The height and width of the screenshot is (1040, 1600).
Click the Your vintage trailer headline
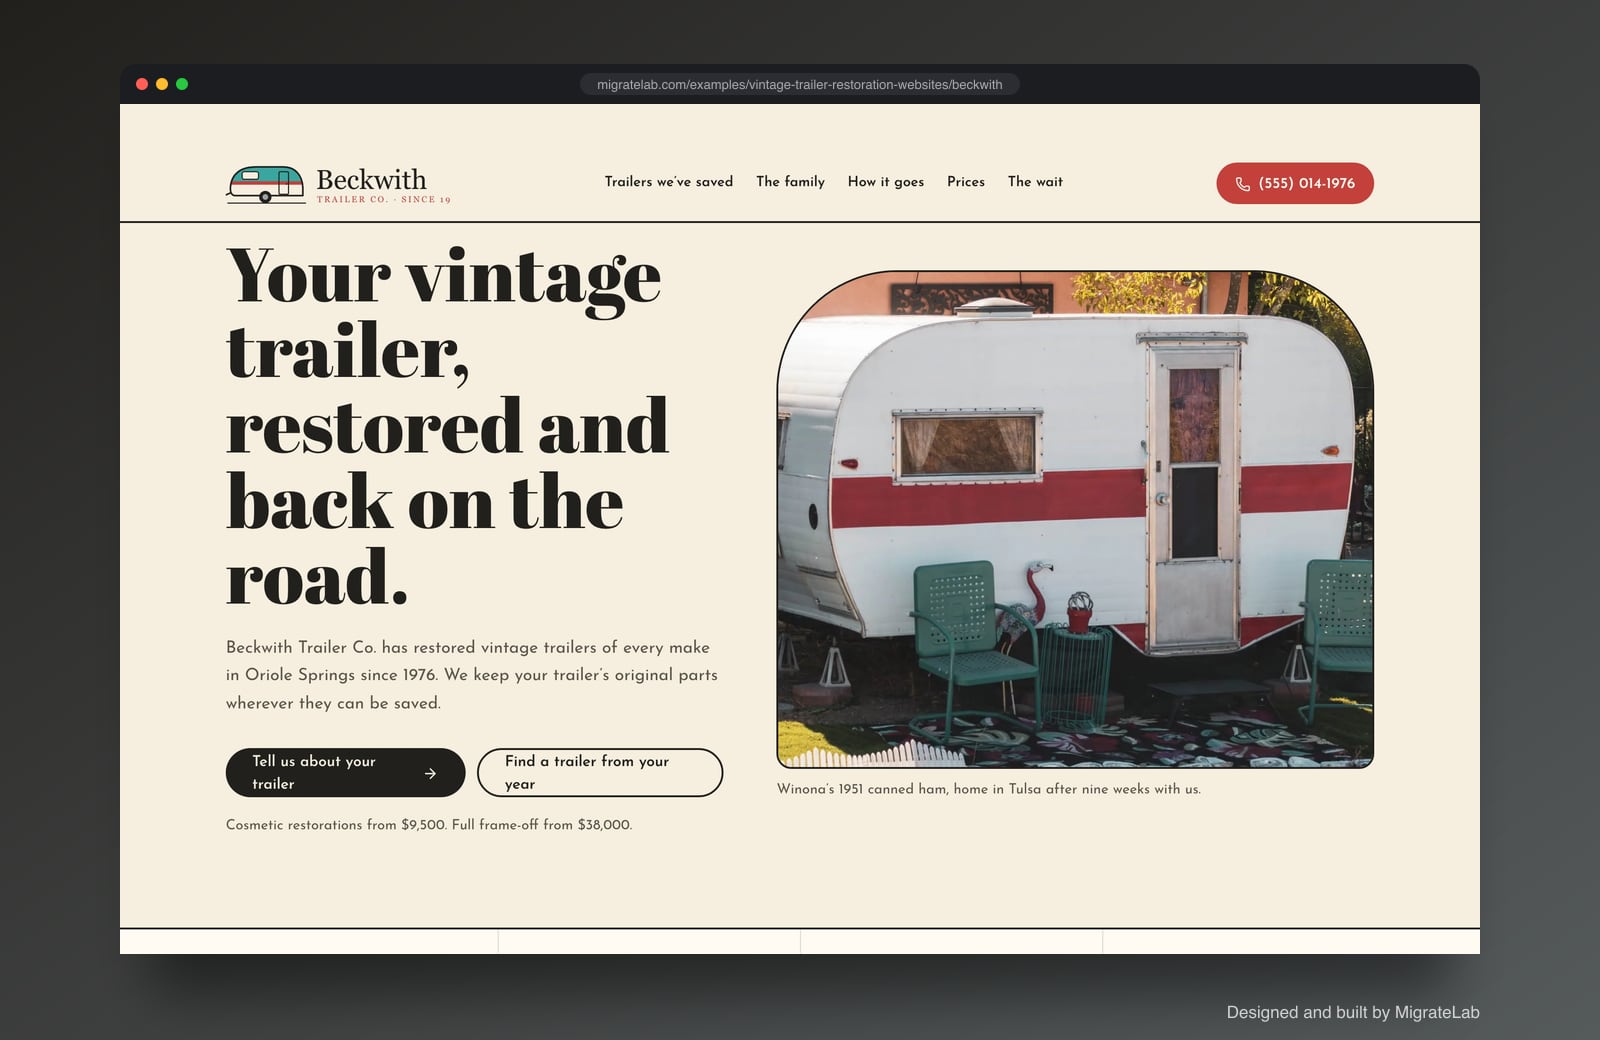pos(447,426)
